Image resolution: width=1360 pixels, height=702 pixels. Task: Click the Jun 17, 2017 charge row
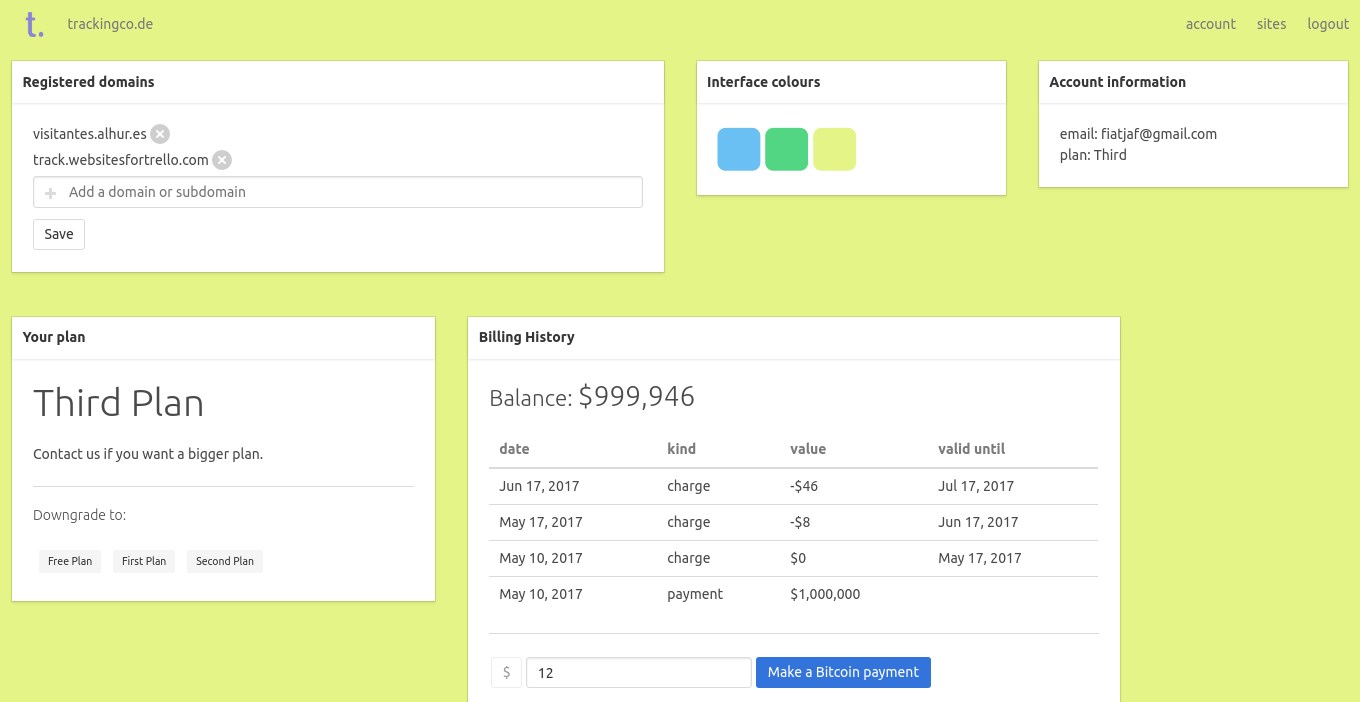(793, 486)
